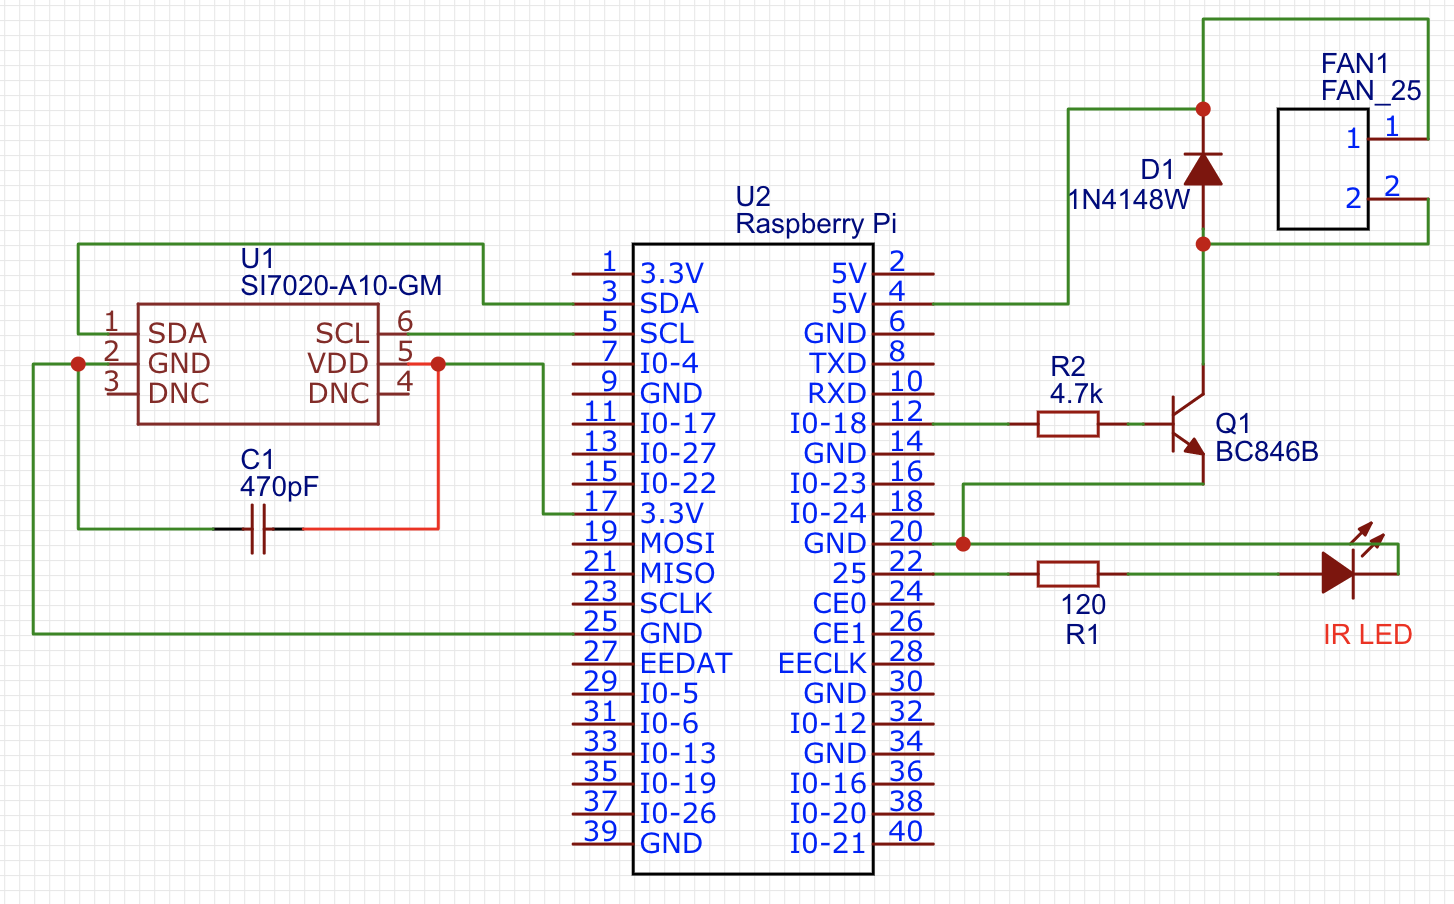Screen dimensions: 1454x904
Task: Select the C1 capacitor symbol
Action: (x=258, y=529)
